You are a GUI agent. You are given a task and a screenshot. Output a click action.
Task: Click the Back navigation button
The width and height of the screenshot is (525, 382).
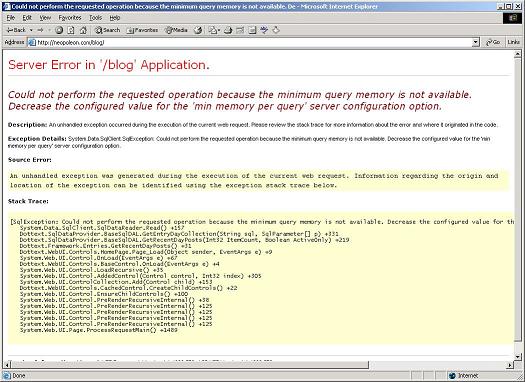[16, 30]
